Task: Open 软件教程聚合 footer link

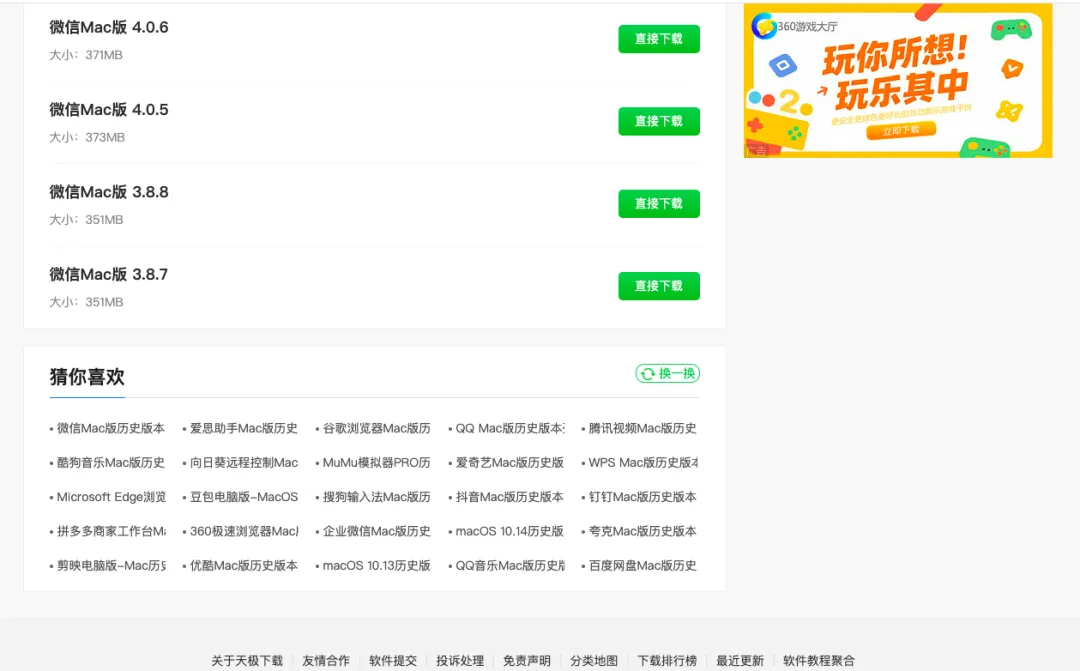Action: pos(818,661)
